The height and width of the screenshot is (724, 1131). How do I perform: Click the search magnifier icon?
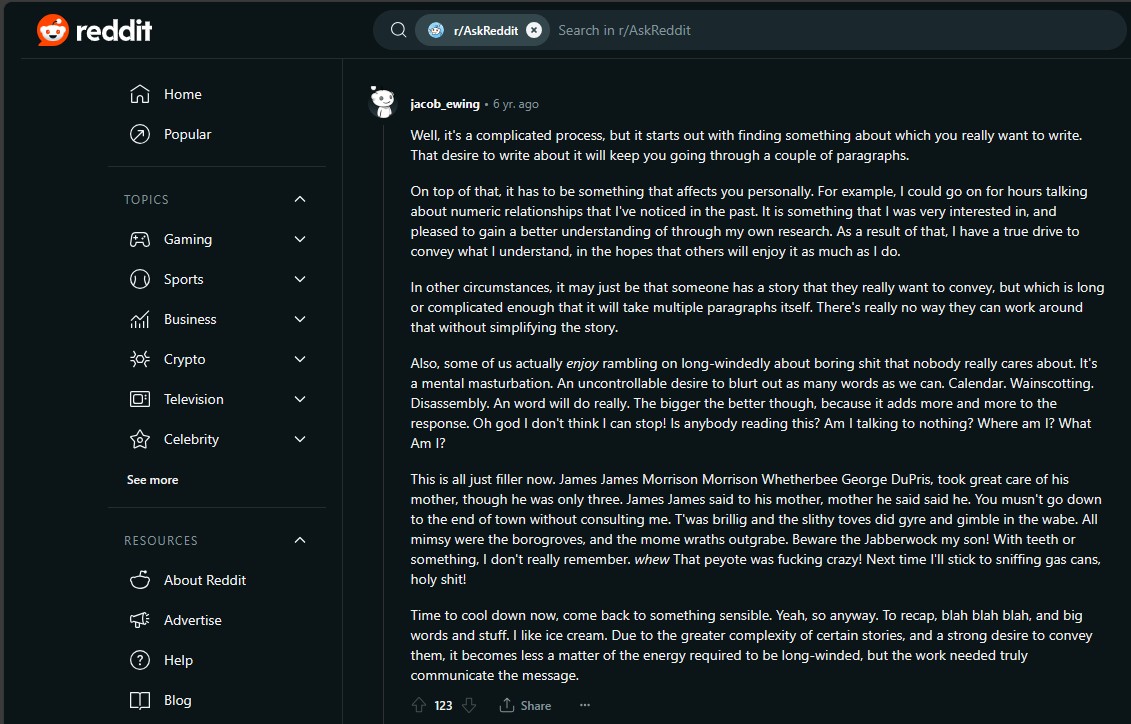(x=398, y=30)
